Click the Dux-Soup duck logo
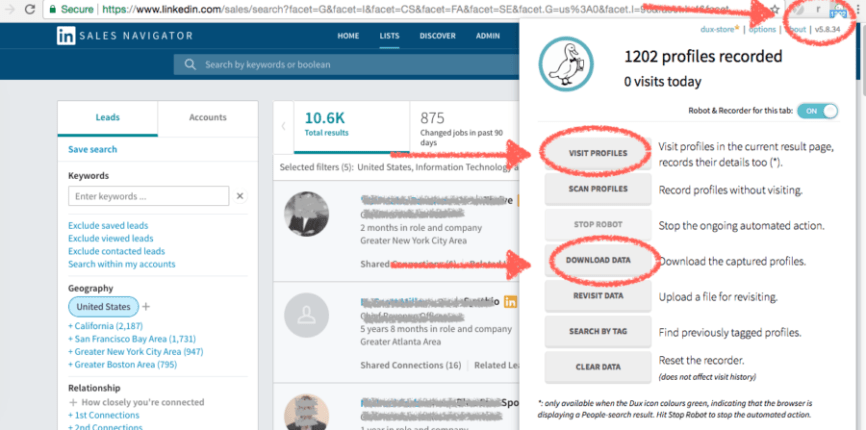Image resolution: width=866 pixels, height=430 pixels. point(566,68)
